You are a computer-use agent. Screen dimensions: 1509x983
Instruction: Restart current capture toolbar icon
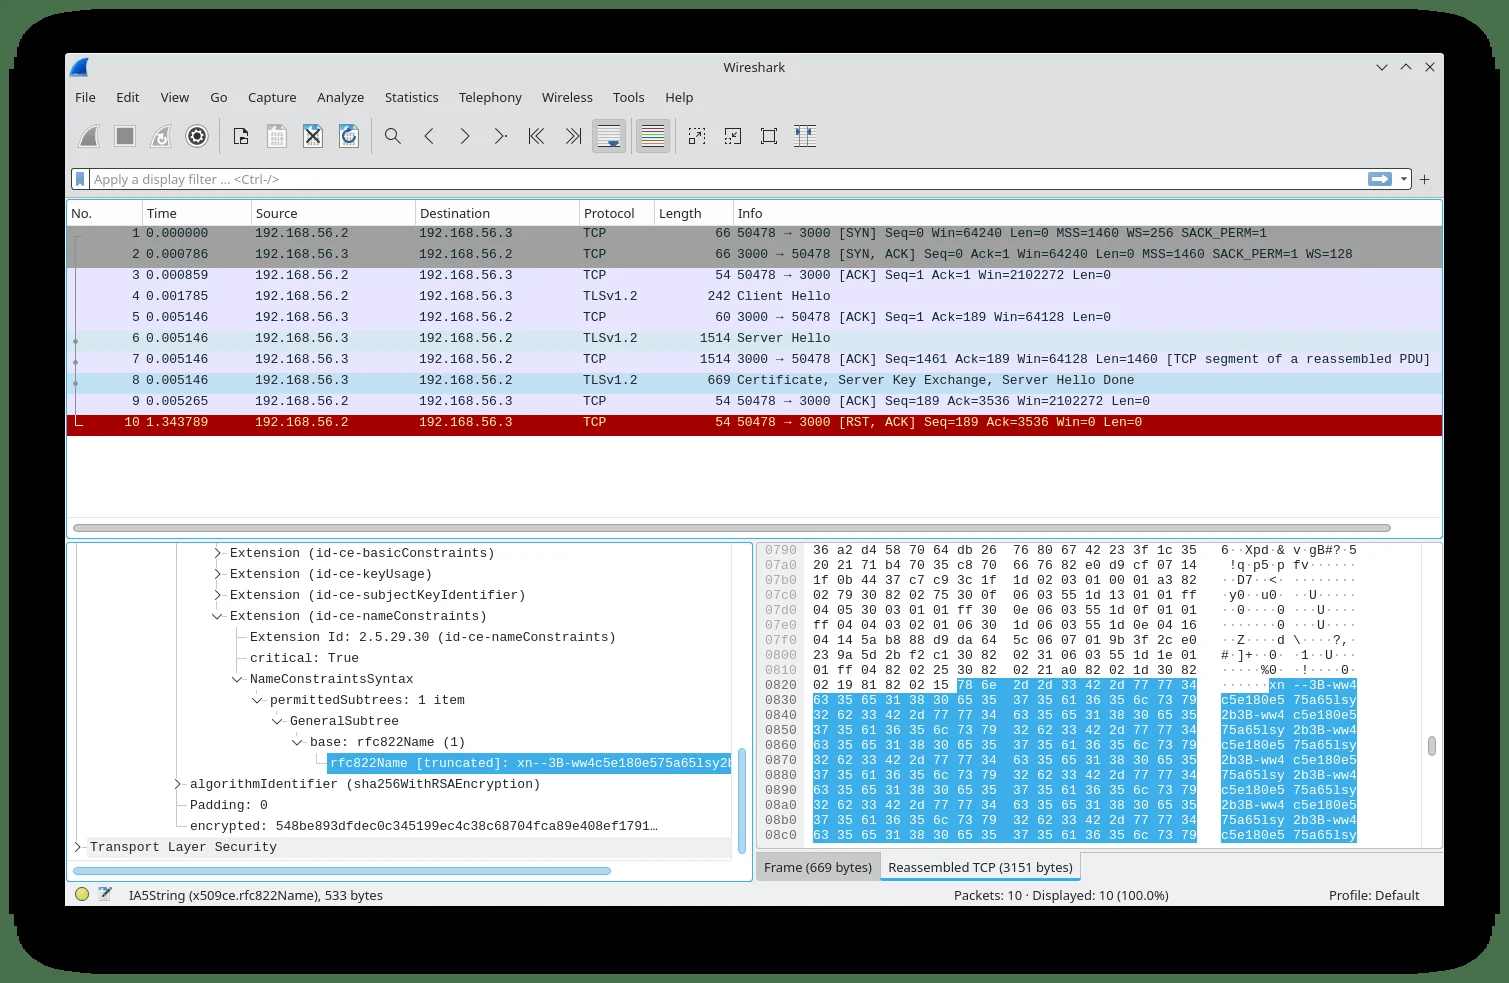pyautogui.click(x=161, y=136)
